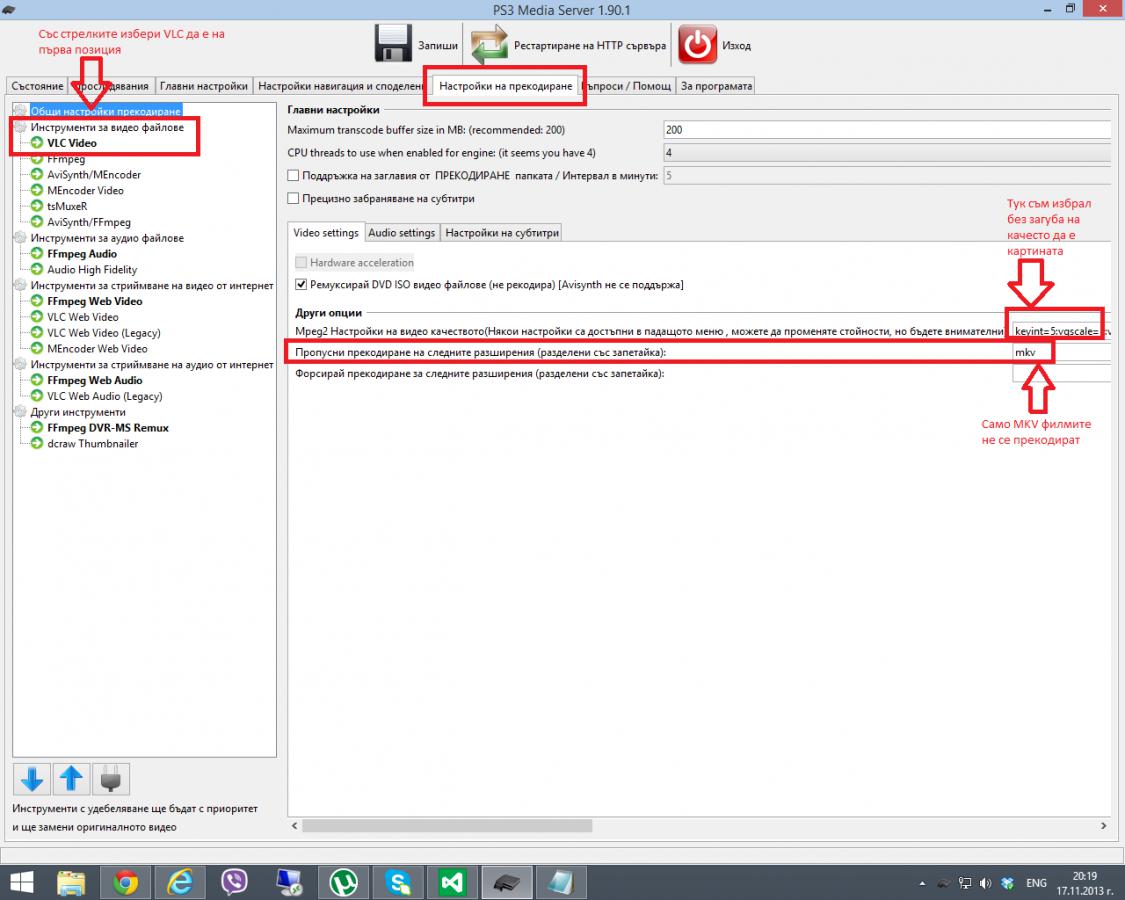Collapse Други инструменти tree node
The width and height of the screenshot is (1125, 900).
click(x=20, y=411)
